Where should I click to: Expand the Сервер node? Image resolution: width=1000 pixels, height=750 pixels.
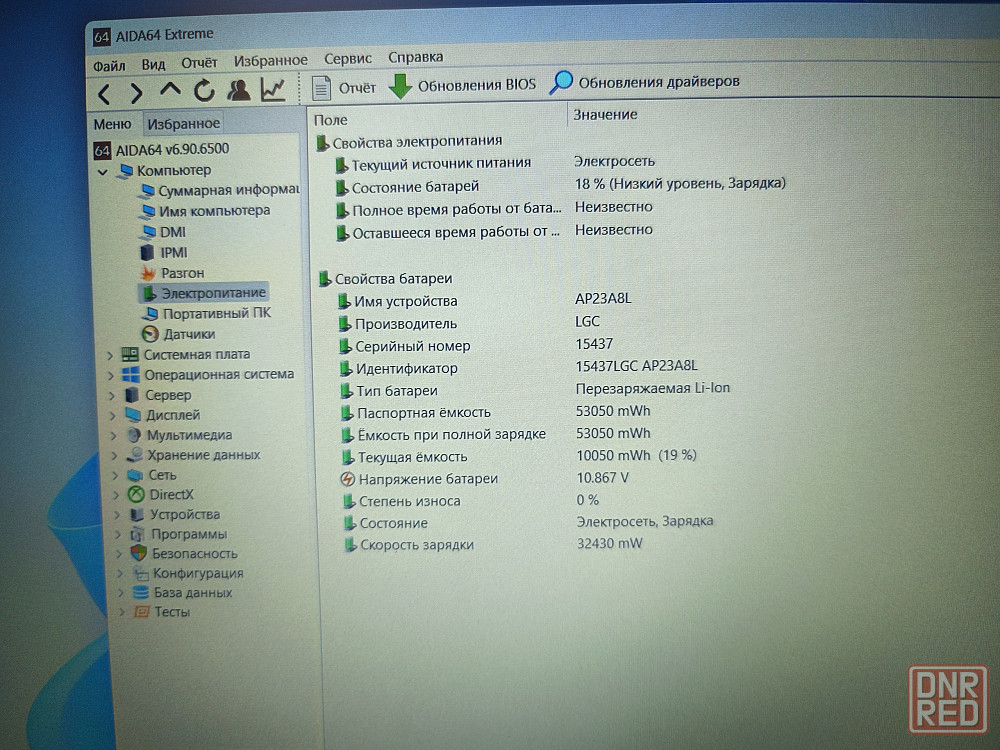(112, 396)
